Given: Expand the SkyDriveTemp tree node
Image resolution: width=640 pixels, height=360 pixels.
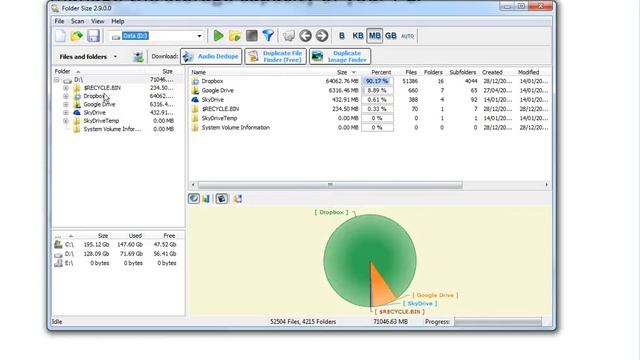Looking at the screenshot, I should click(x=66, y=121).
